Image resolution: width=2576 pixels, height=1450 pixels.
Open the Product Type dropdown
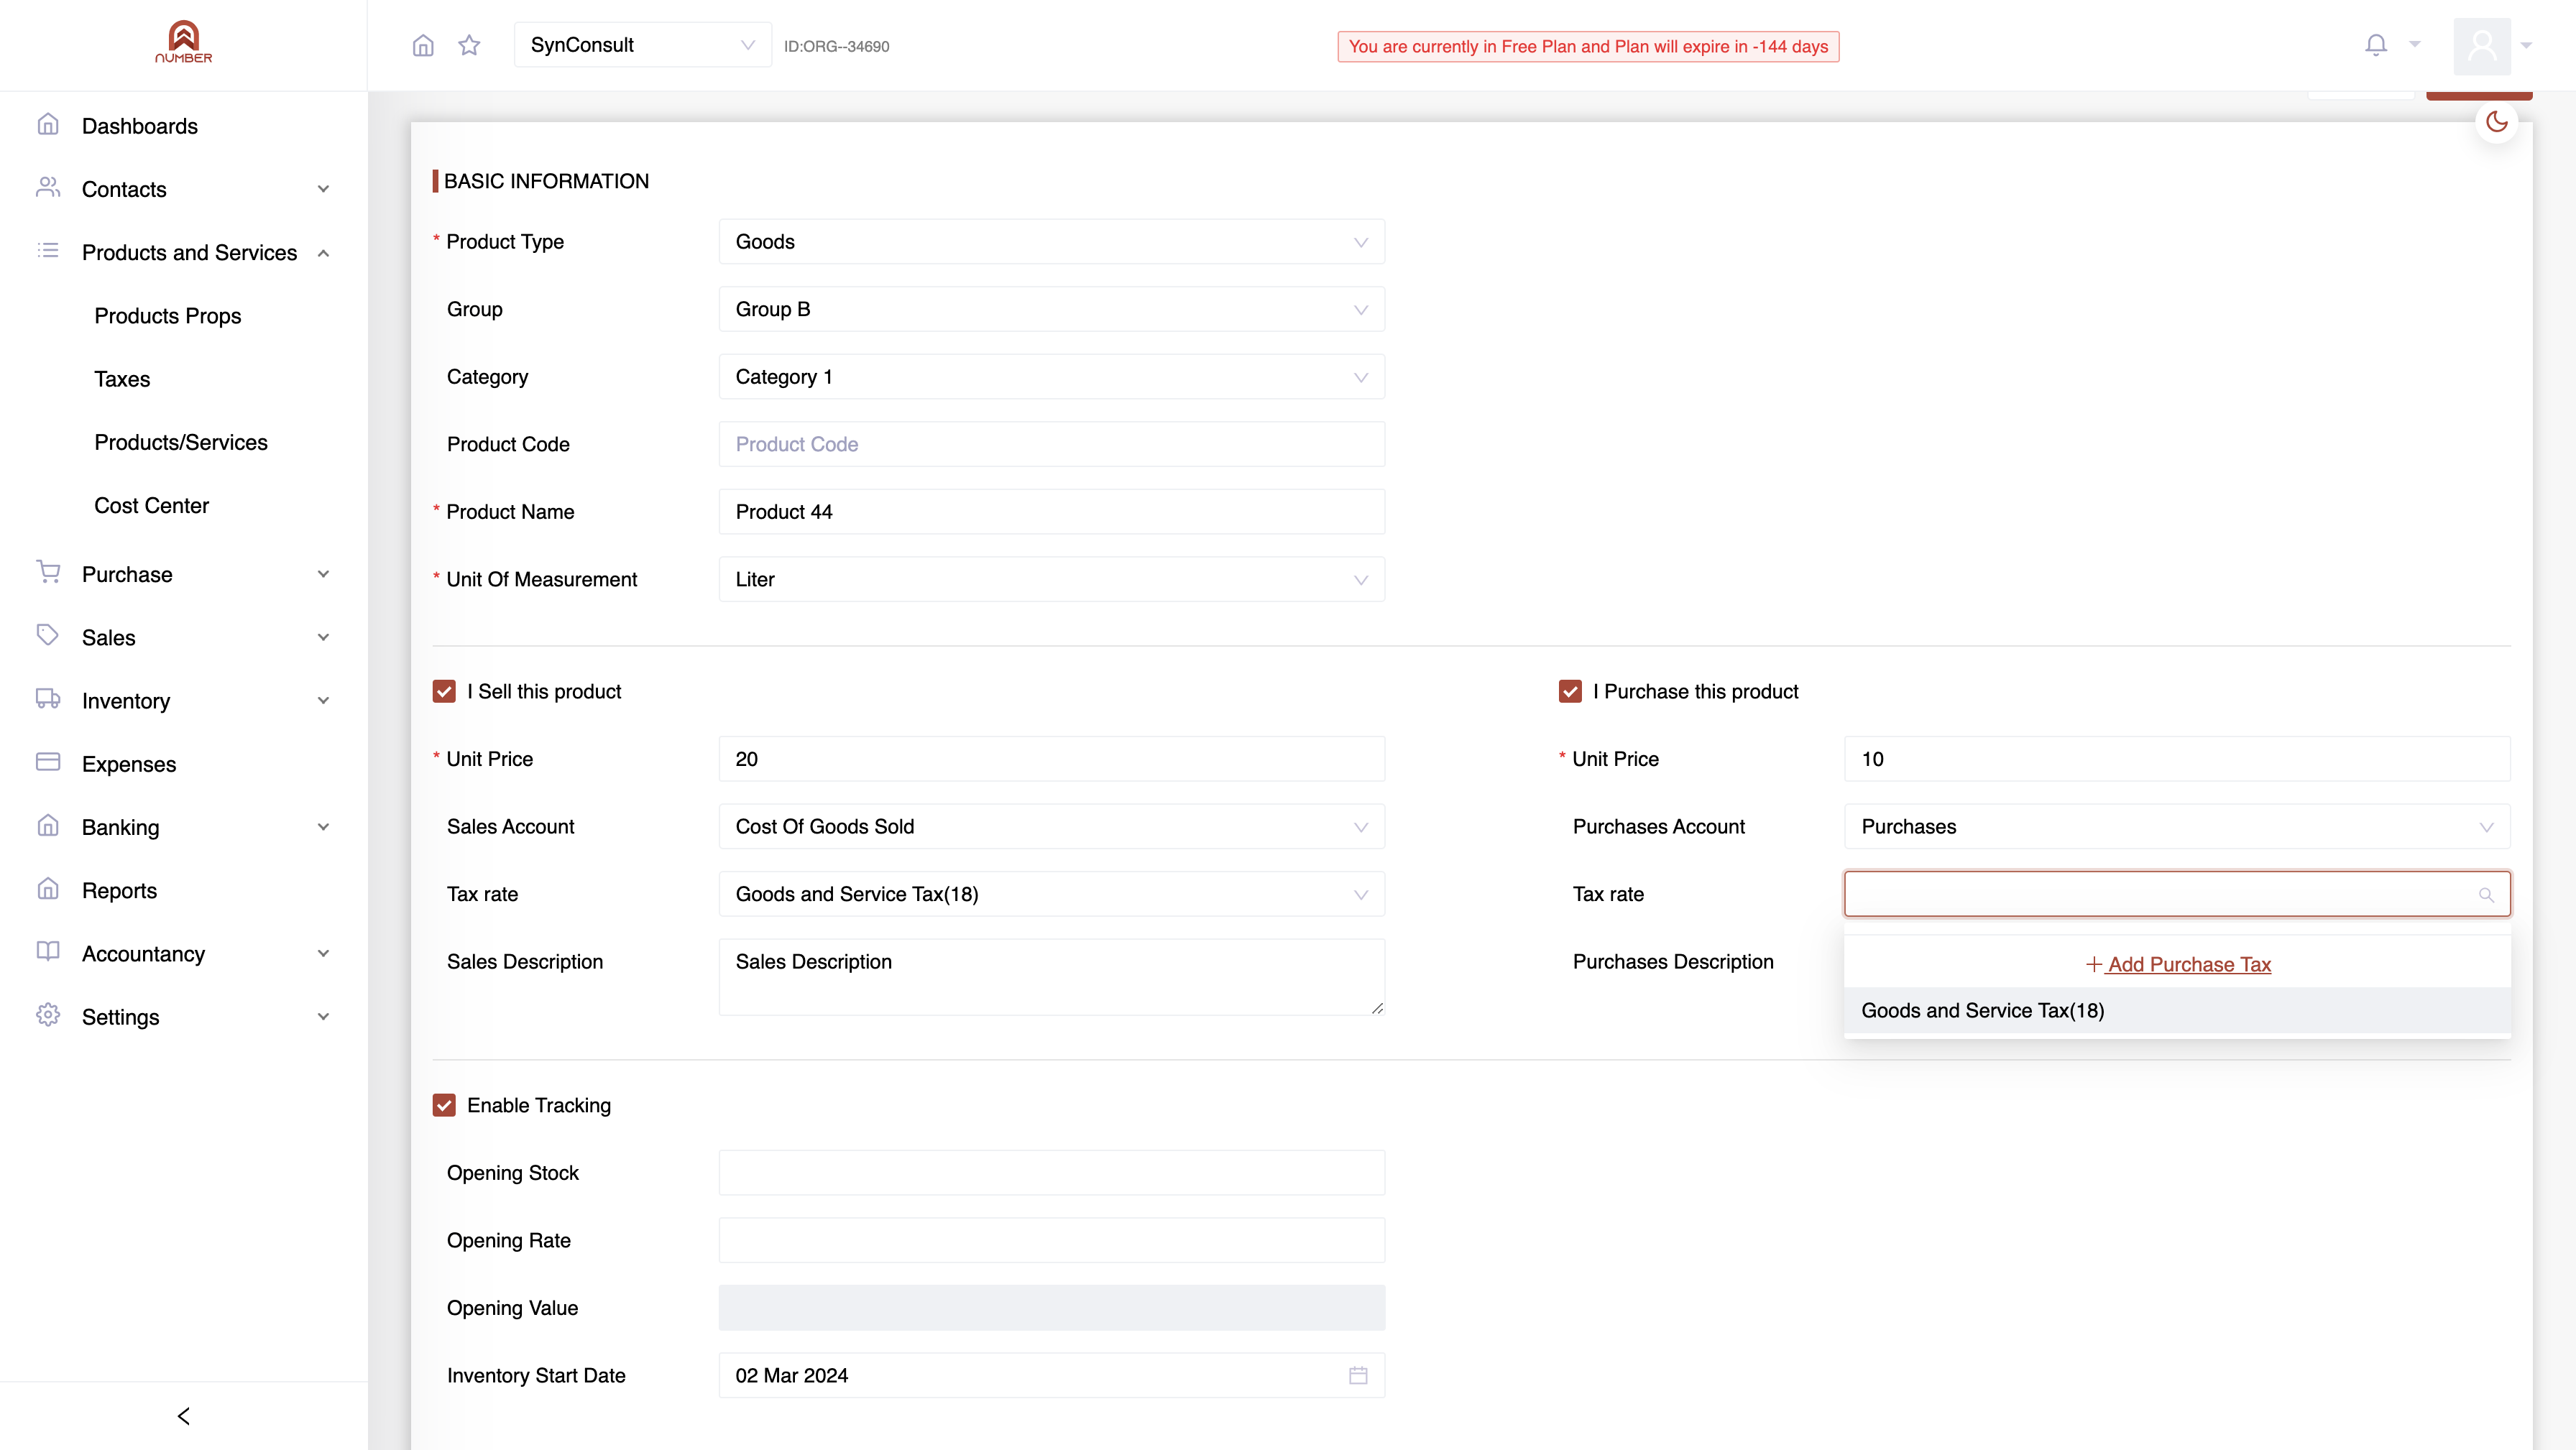(1051, 242)
